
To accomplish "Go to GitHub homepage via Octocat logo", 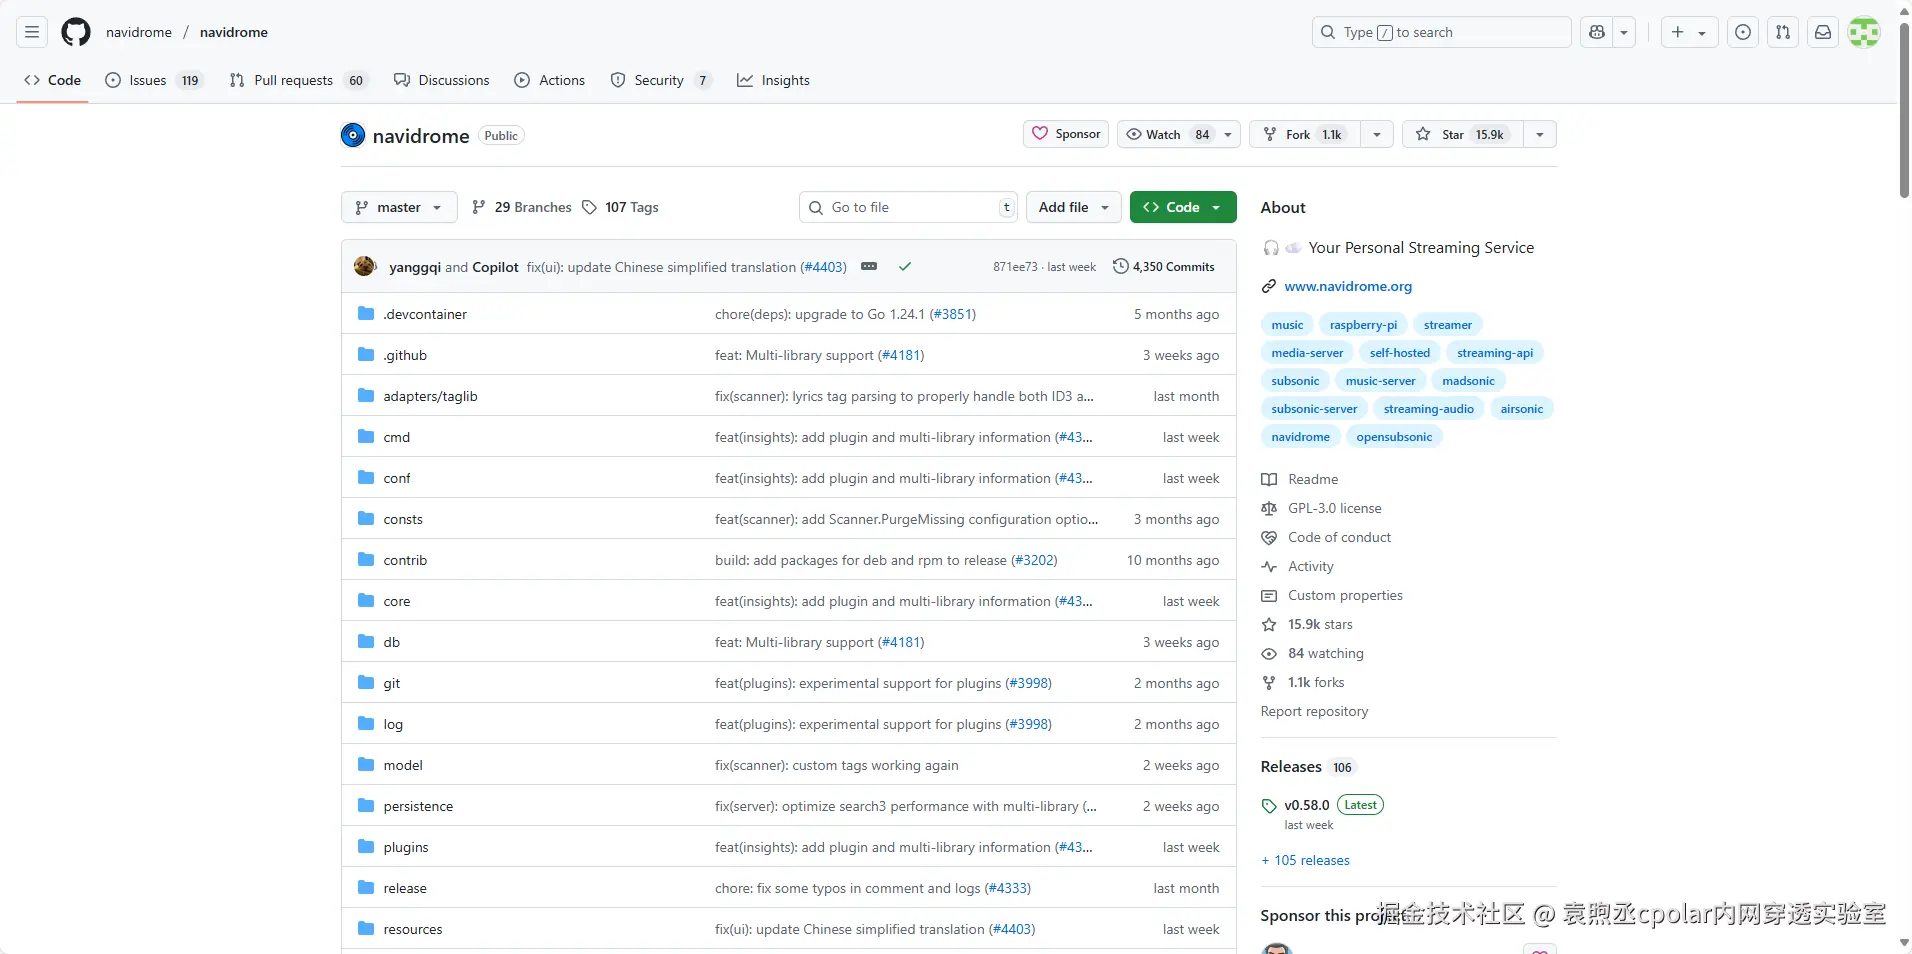I will 76,32.
